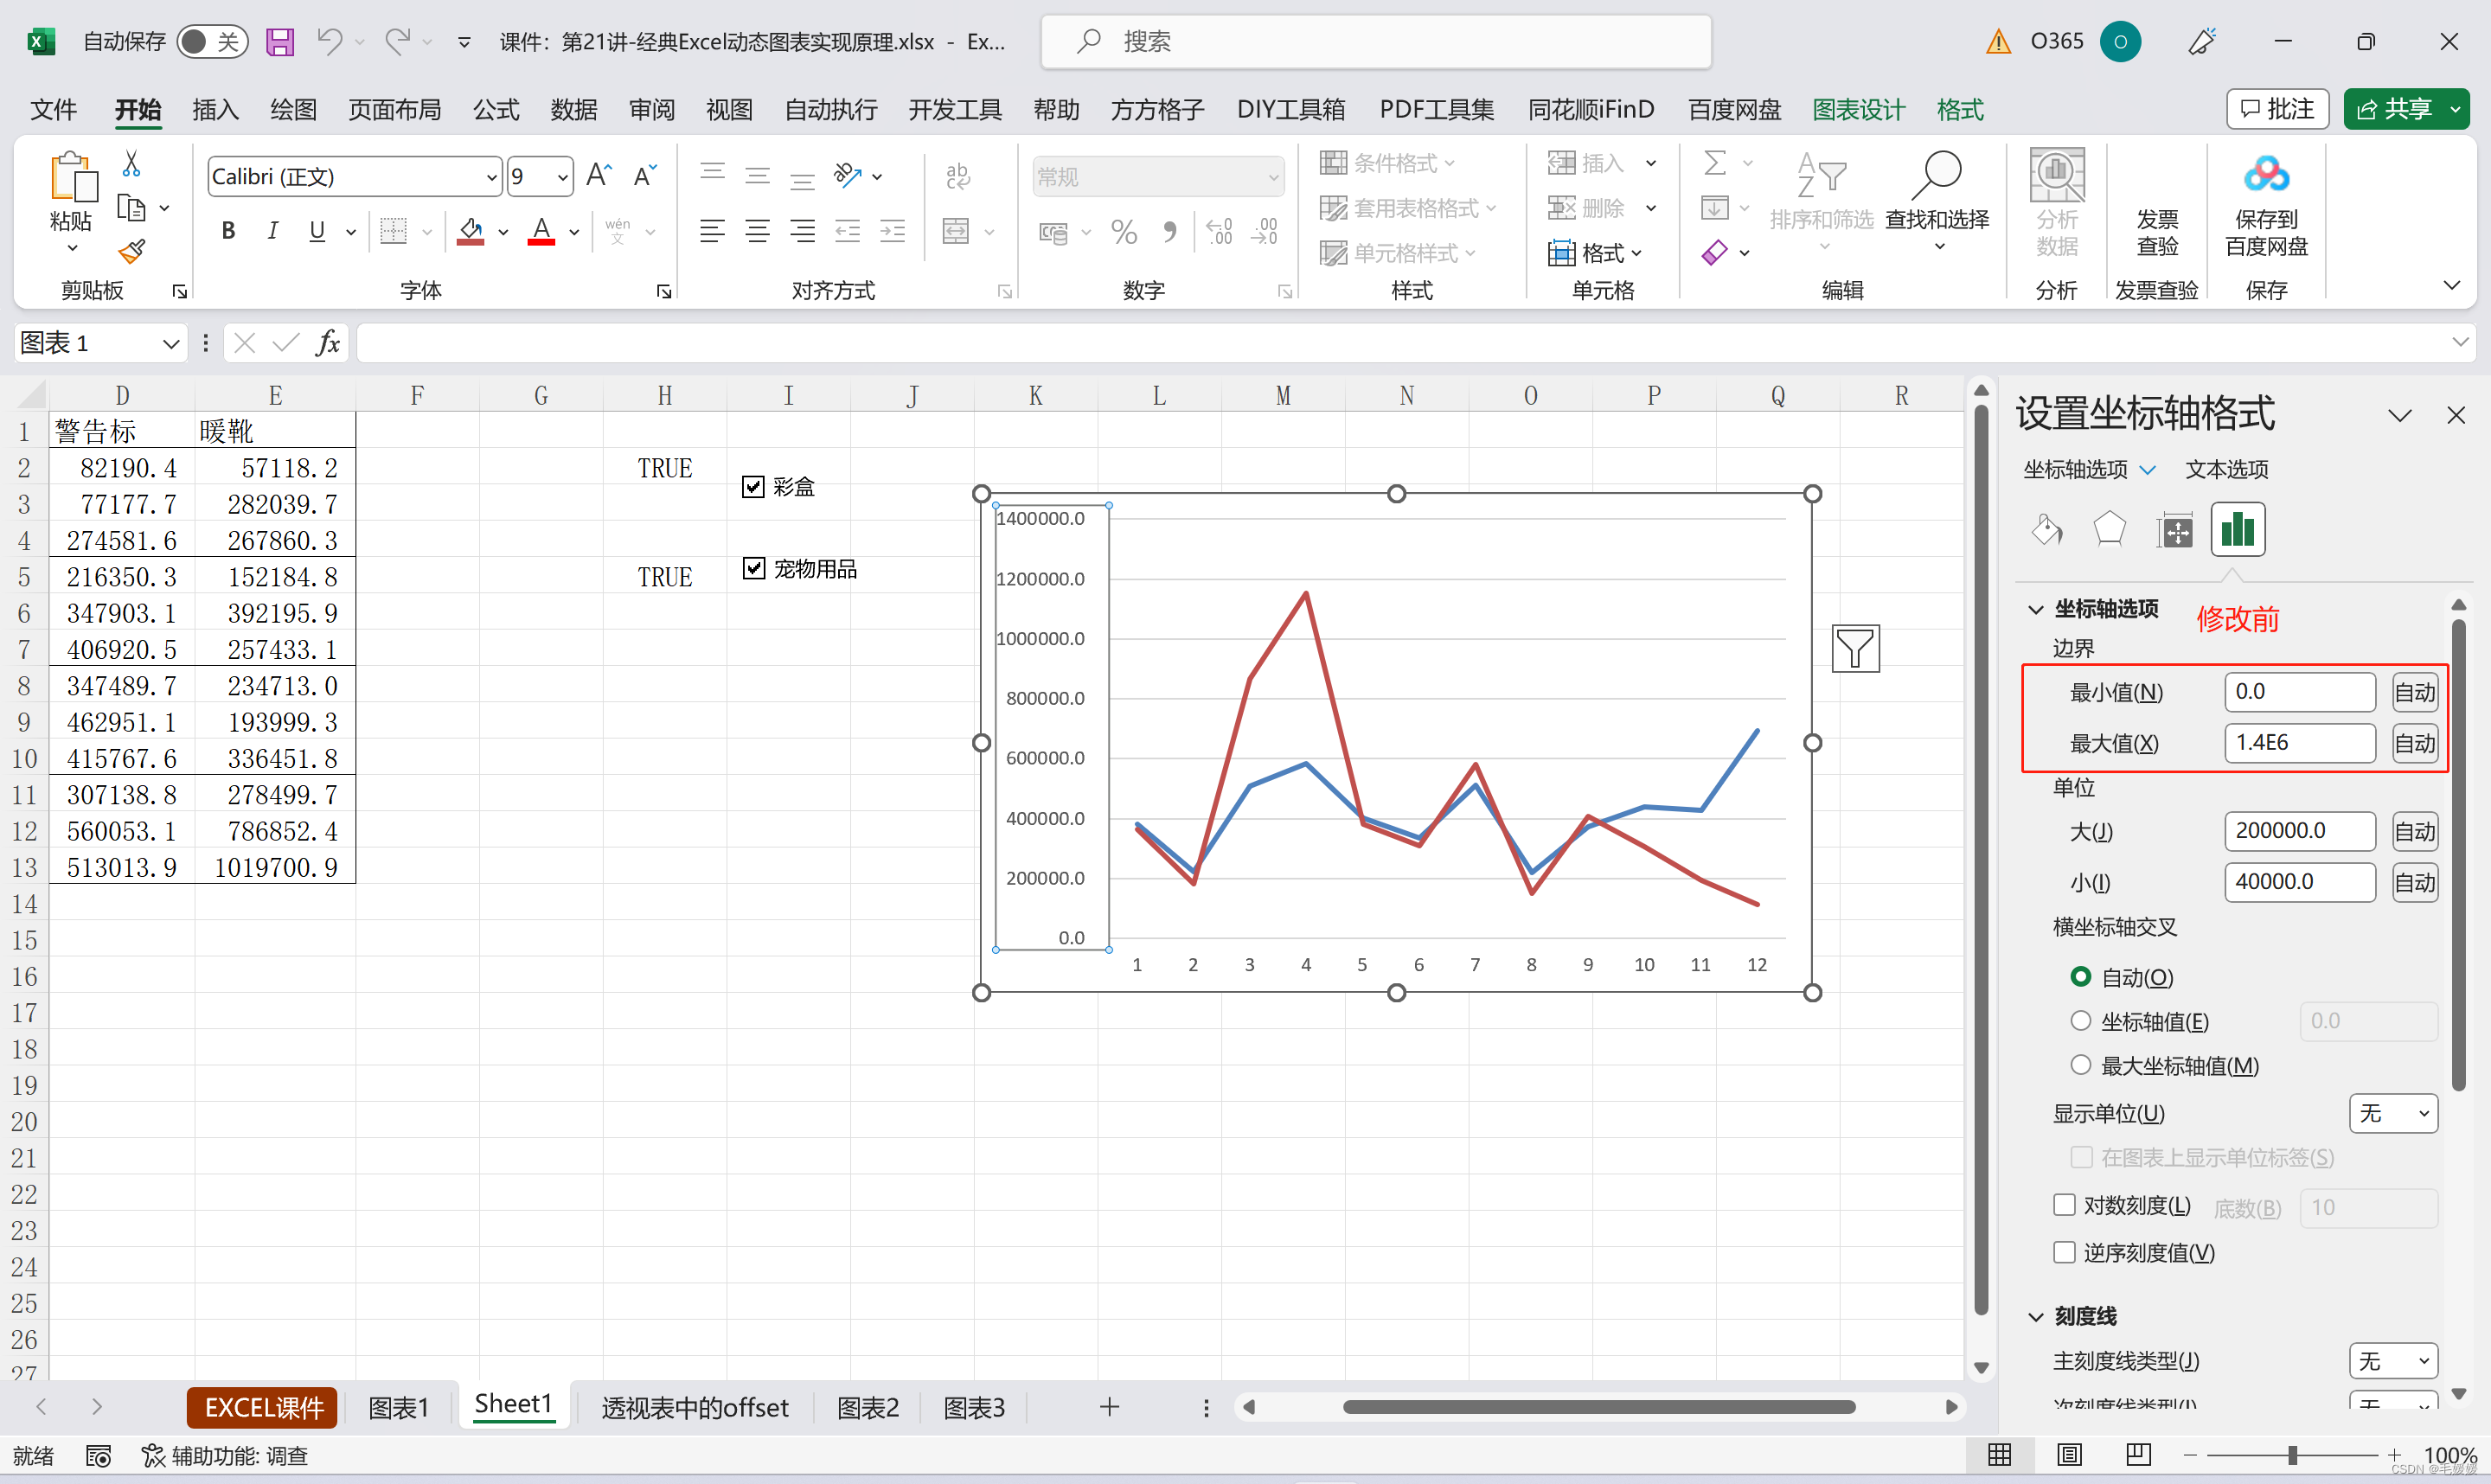Open 坐标轴选项 dropdown arrow in pane header
The width and height of the screenshot is (2491, 1484).
click(x=2147, y=469)
